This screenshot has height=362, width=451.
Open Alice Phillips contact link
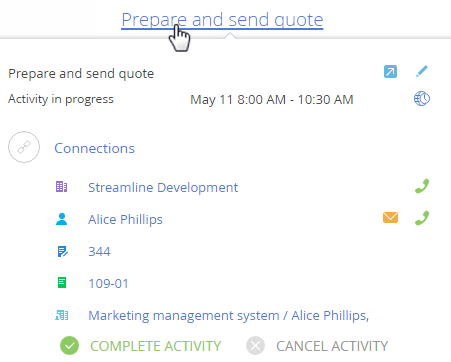pos(125,220)
